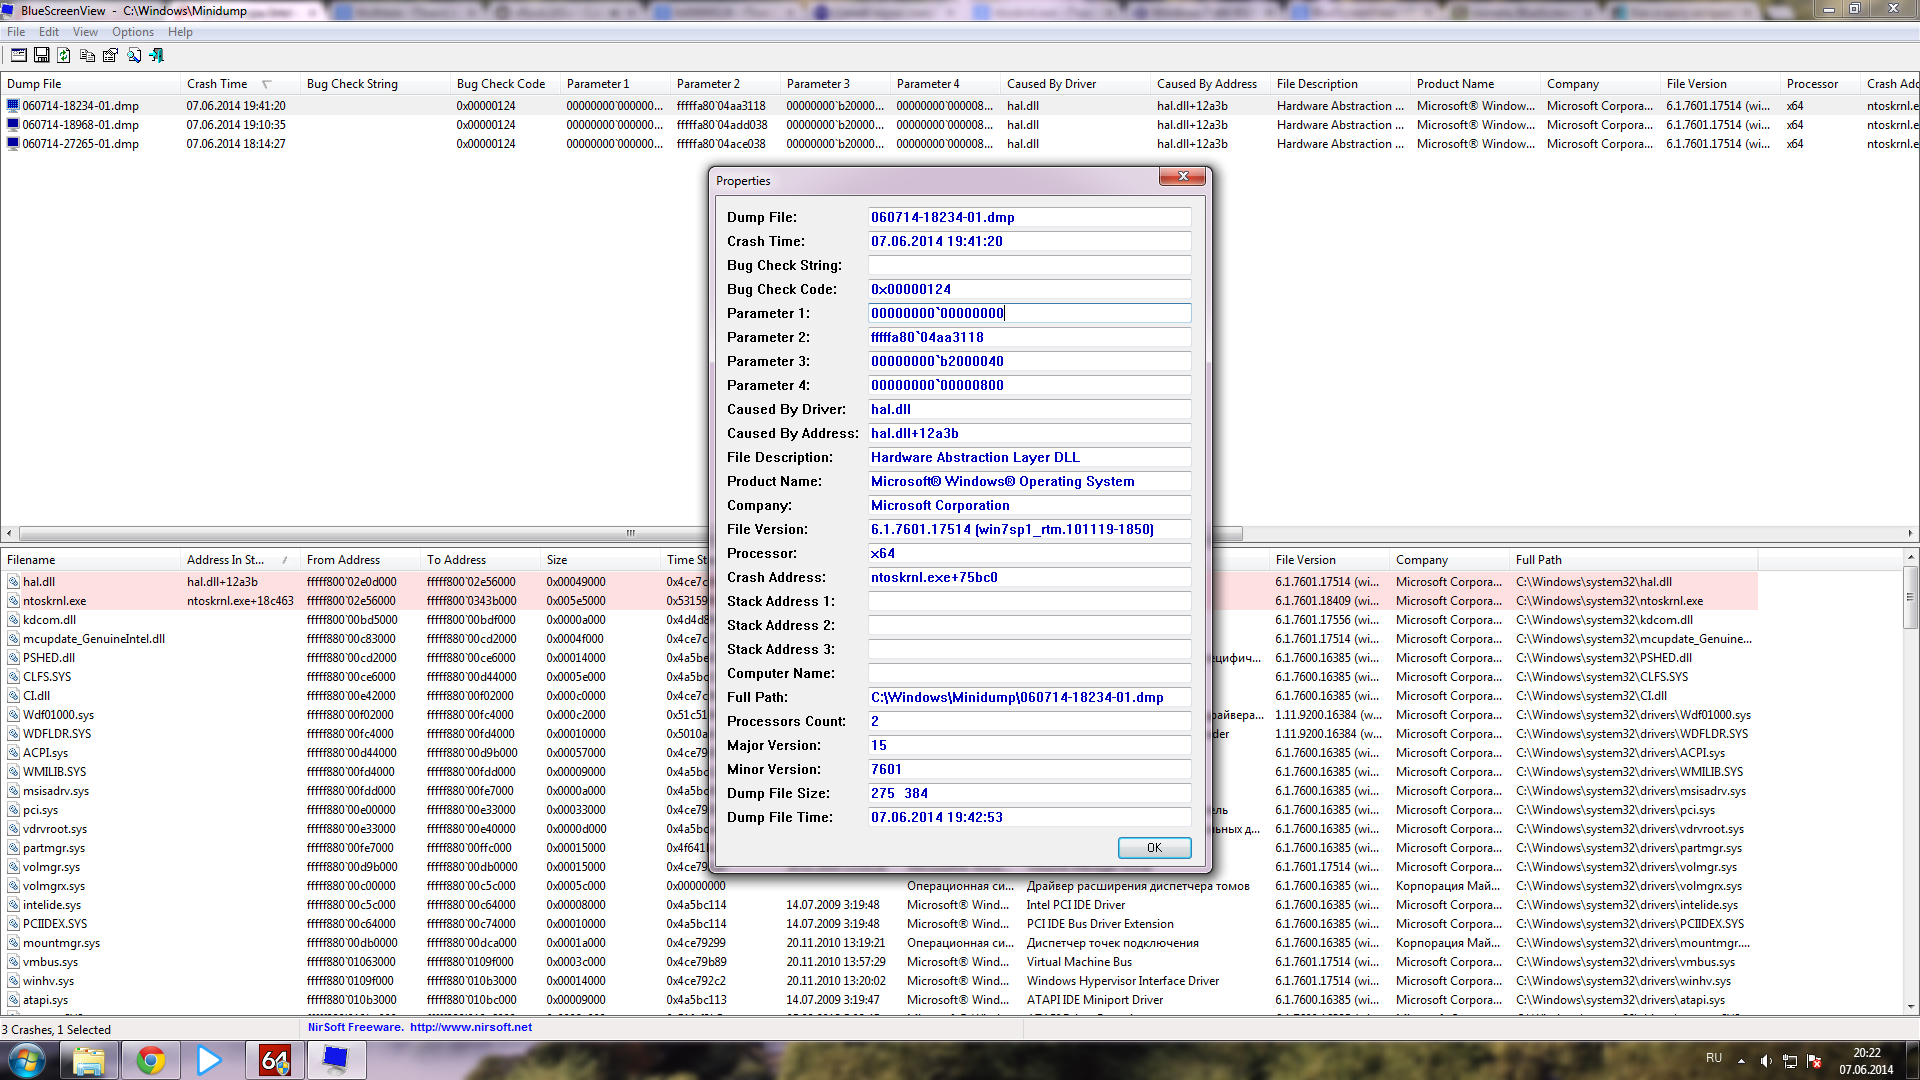
Task: Open the Options menu
Action: (x=132, y=32)
